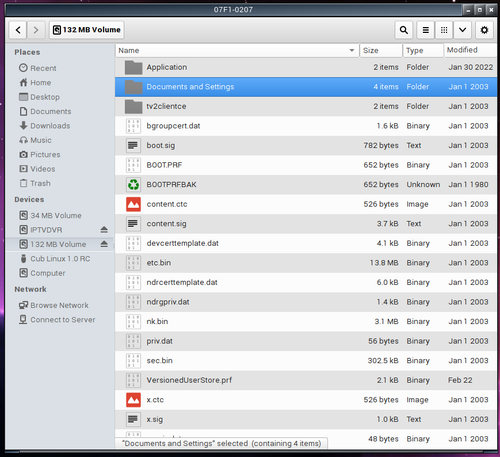Viewport: 500px width, 457px height.
Task: Sort by the Size column header
Action: click(381, 50)
